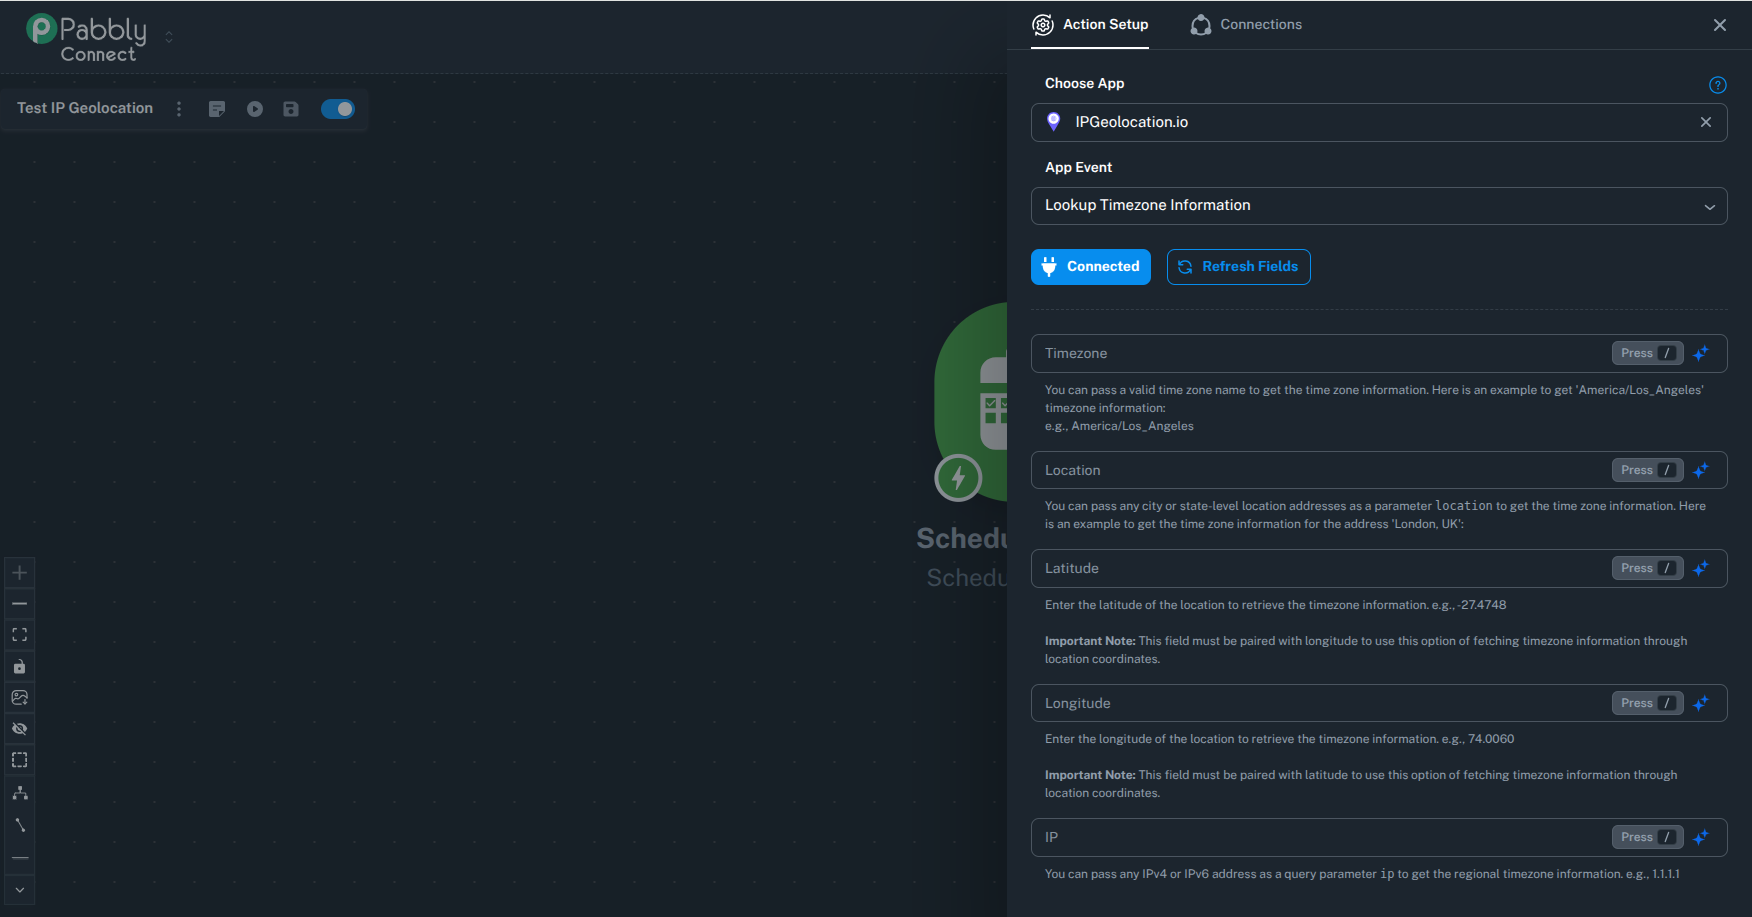The height and width of the screenshot is (917, 1752).
Task: Click the Refresh Fields button
Action: (1239, 267)
